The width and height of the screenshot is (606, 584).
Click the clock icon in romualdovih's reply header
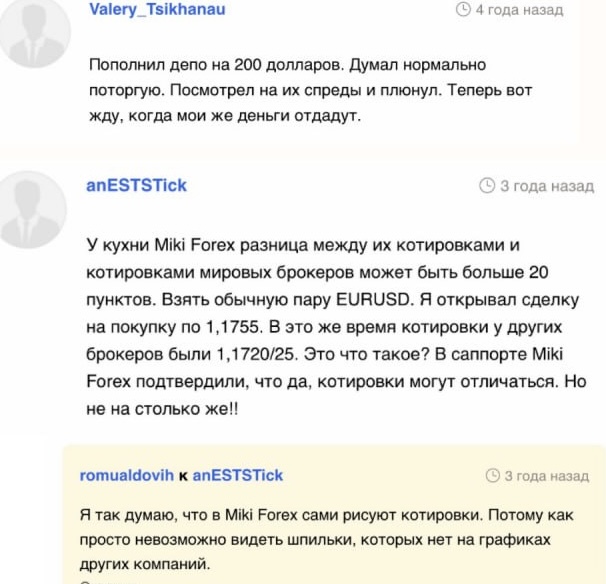coord(493,475)
